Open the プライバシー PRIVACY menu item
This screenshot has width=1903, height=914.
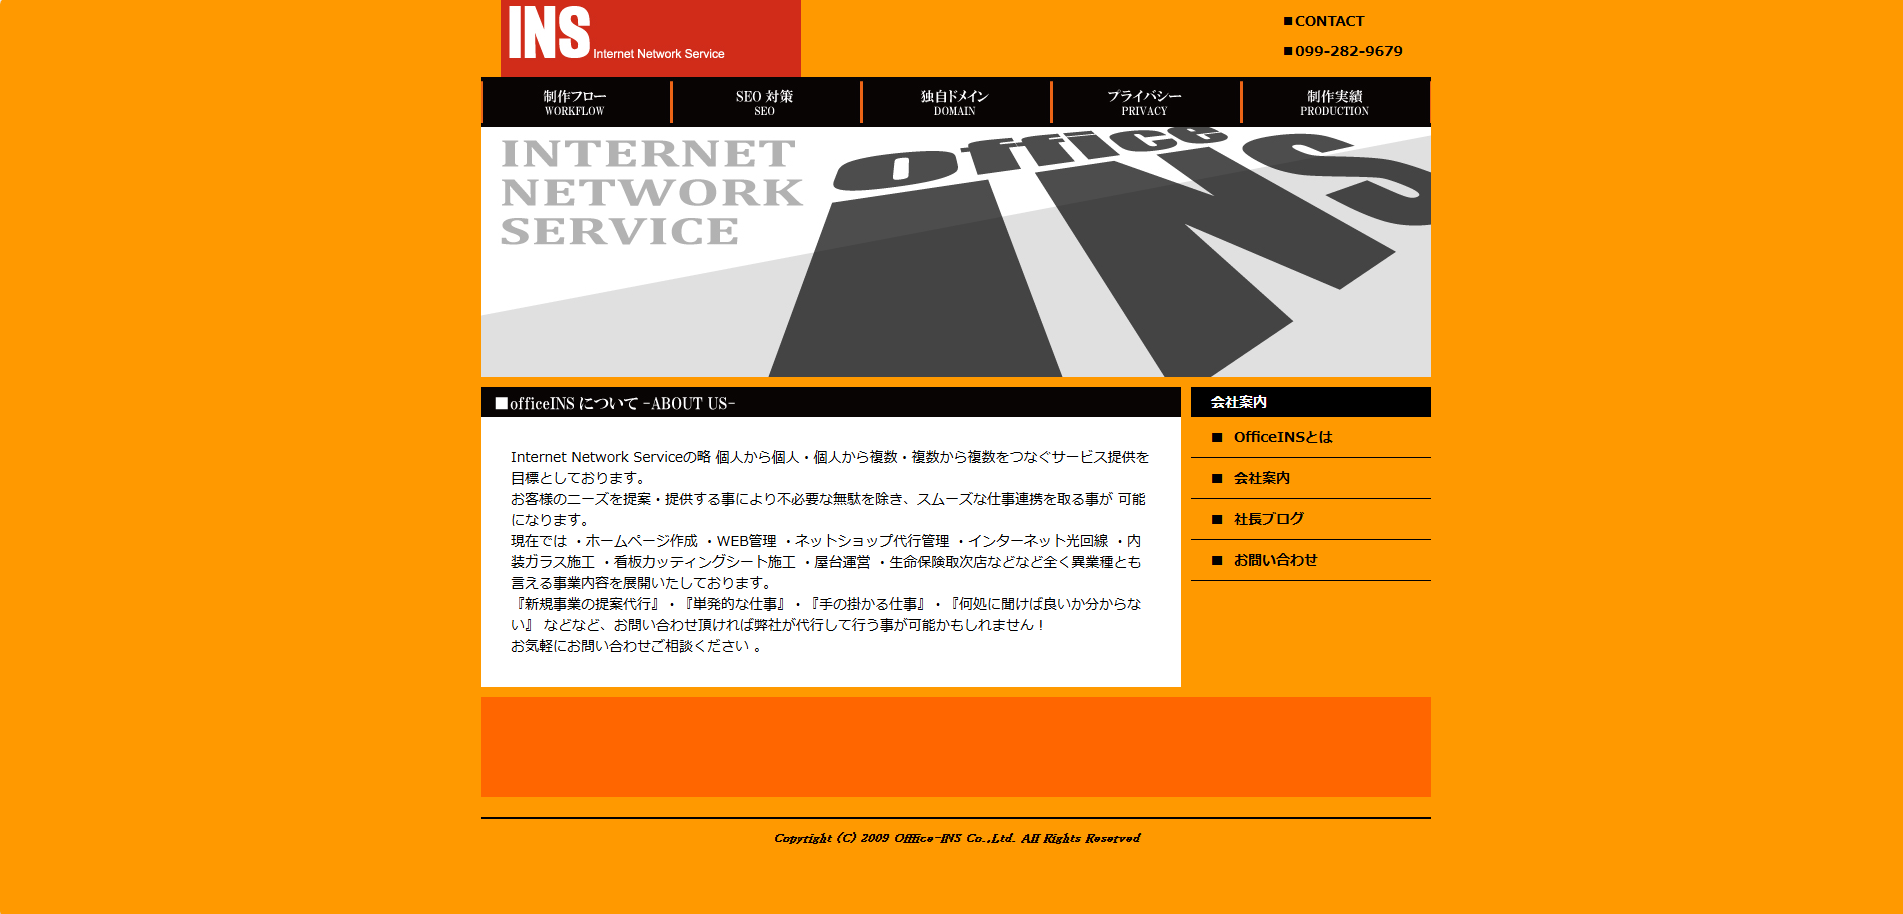click(1145, 102)
